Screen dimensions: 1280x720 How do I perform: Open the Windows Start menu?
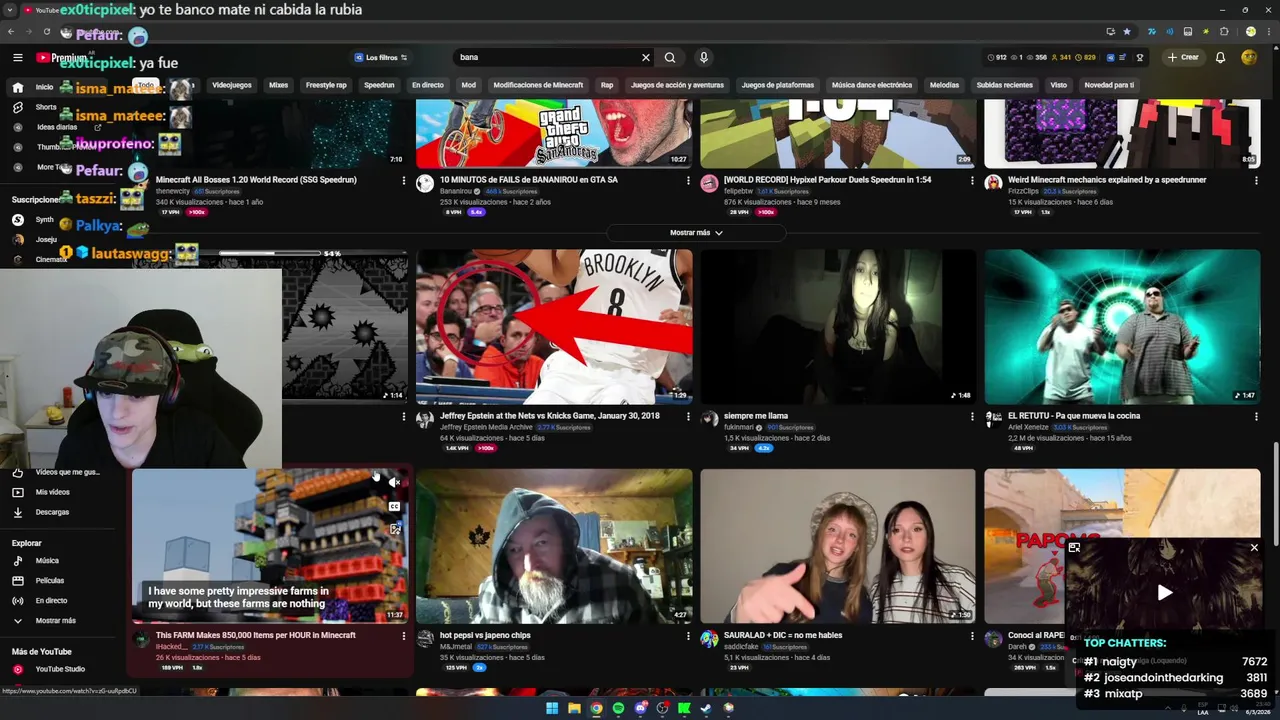[552, 708]
